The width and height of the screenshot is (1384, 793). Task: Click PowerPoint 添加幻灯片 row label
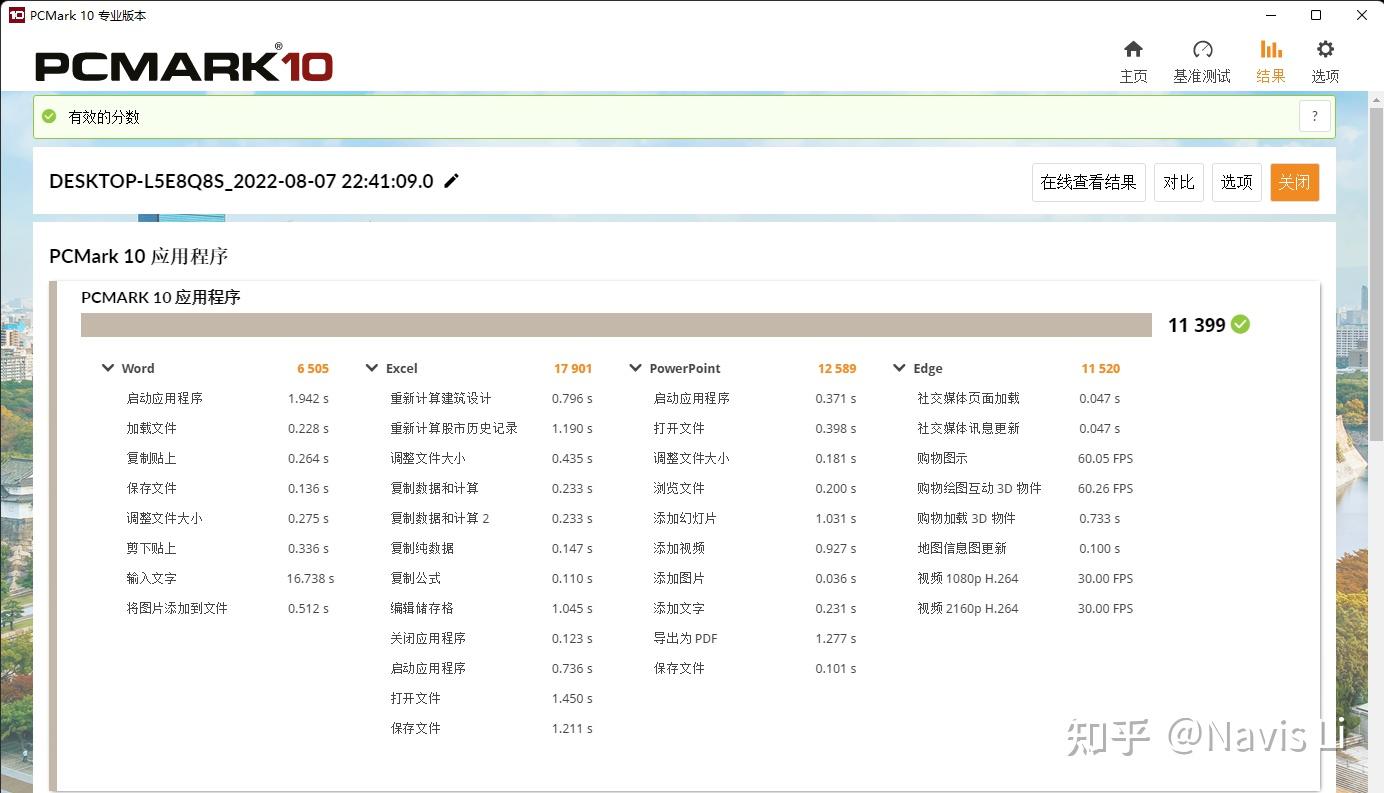coord(685,518)
